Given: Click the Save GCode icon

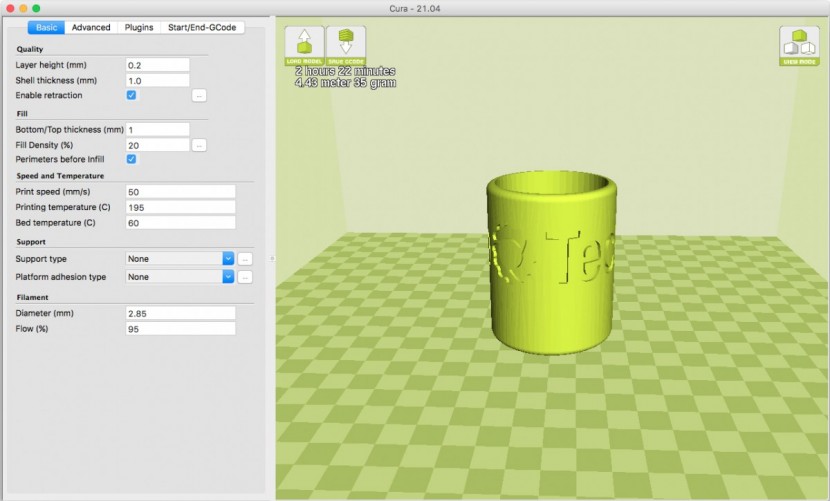Looking at the screenshot, I should coord(346,46).
